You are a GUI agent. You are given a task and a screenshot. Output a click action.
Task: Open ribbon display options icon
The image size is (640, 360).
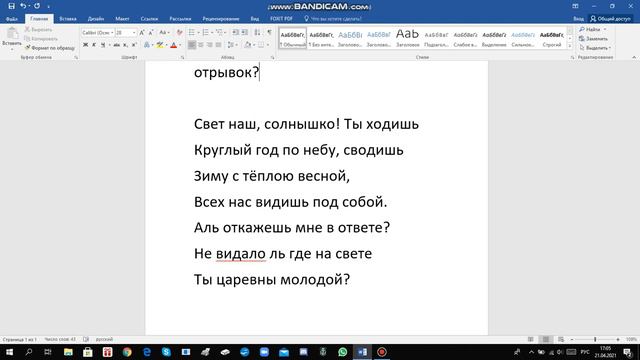pyautogui.click(x=575, y=6)
